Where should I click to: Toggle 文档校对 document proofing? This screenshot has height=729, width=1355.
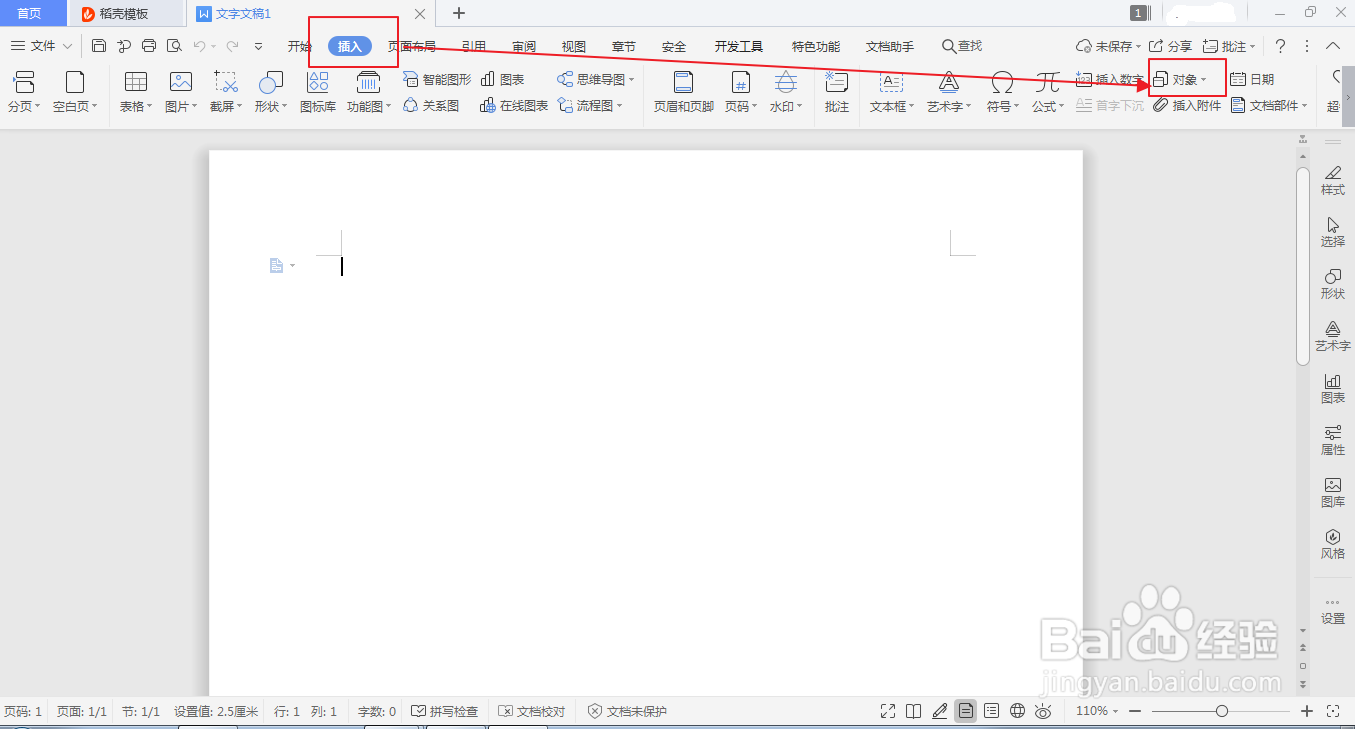coord(530,711)
